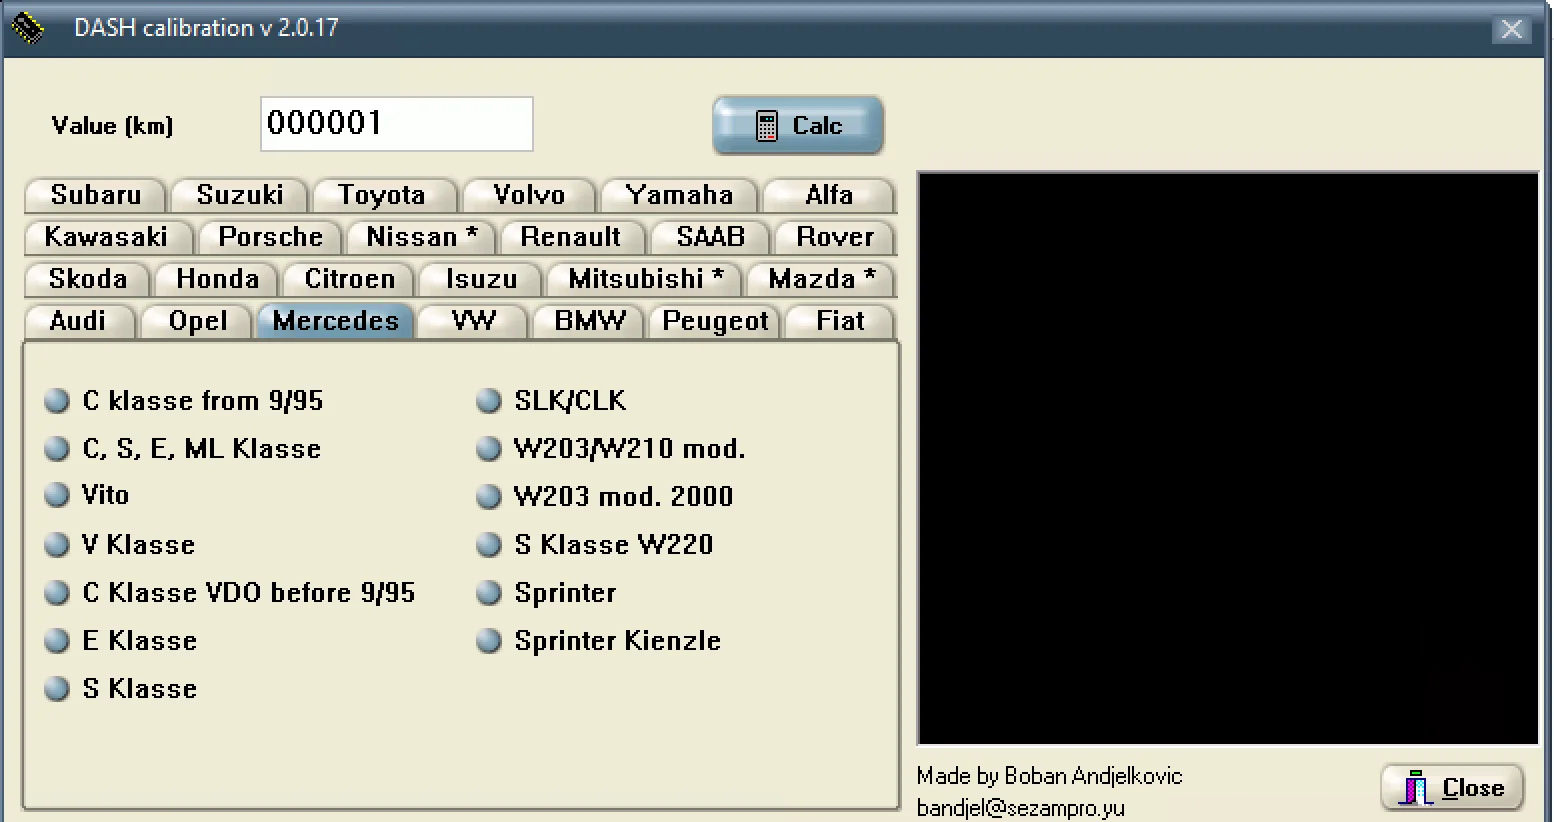Screen dimensions: 1554x822
Task: Choose the W203/W210 mod. option
Action: coord(611,449)
